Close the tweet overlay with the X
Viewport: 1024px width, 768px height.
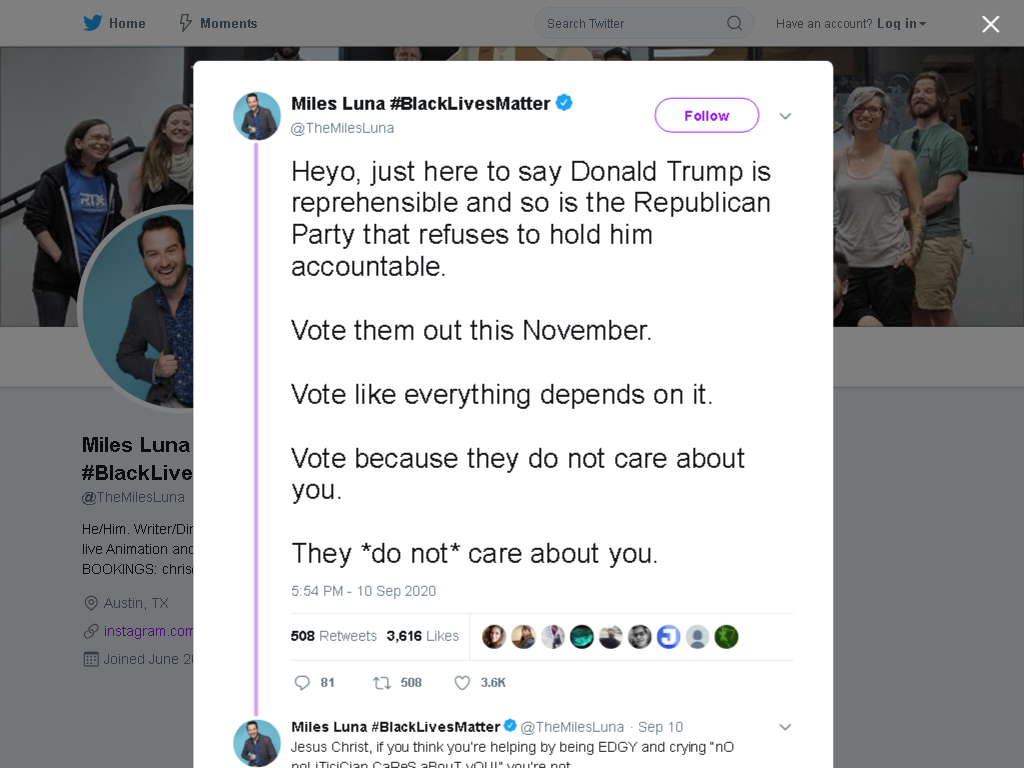990,24
